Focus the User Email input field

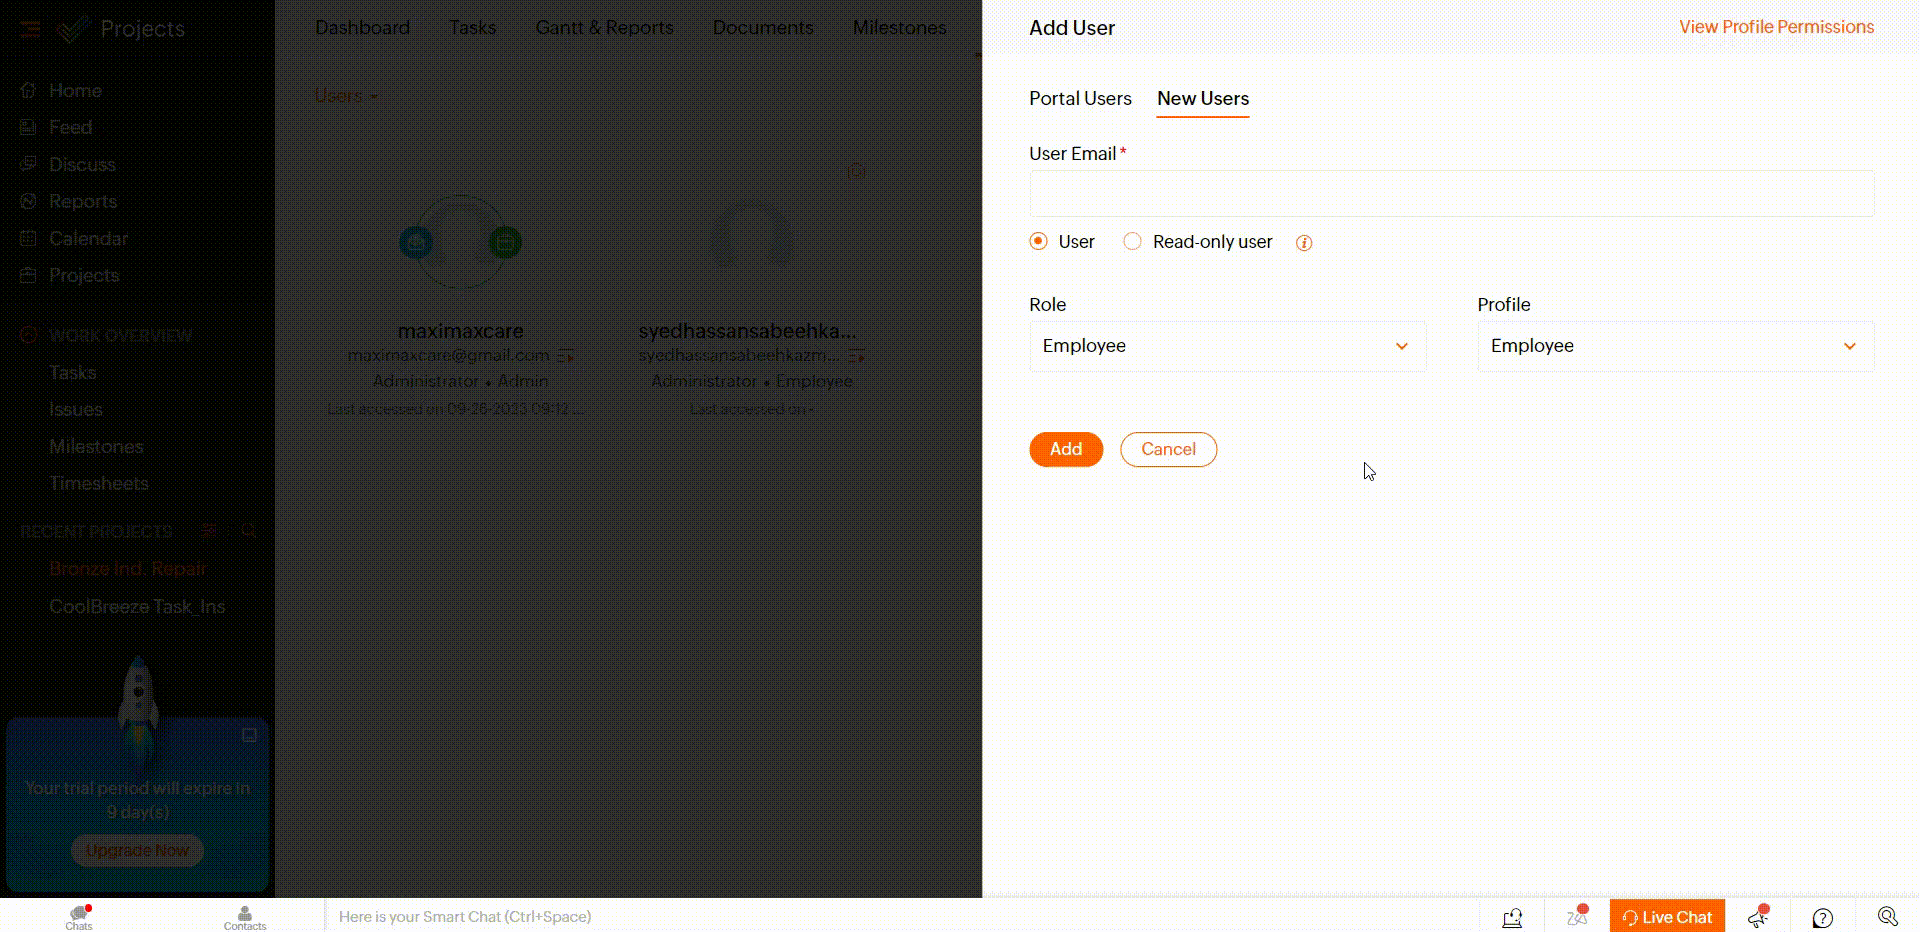click(x=1451, y=194)
